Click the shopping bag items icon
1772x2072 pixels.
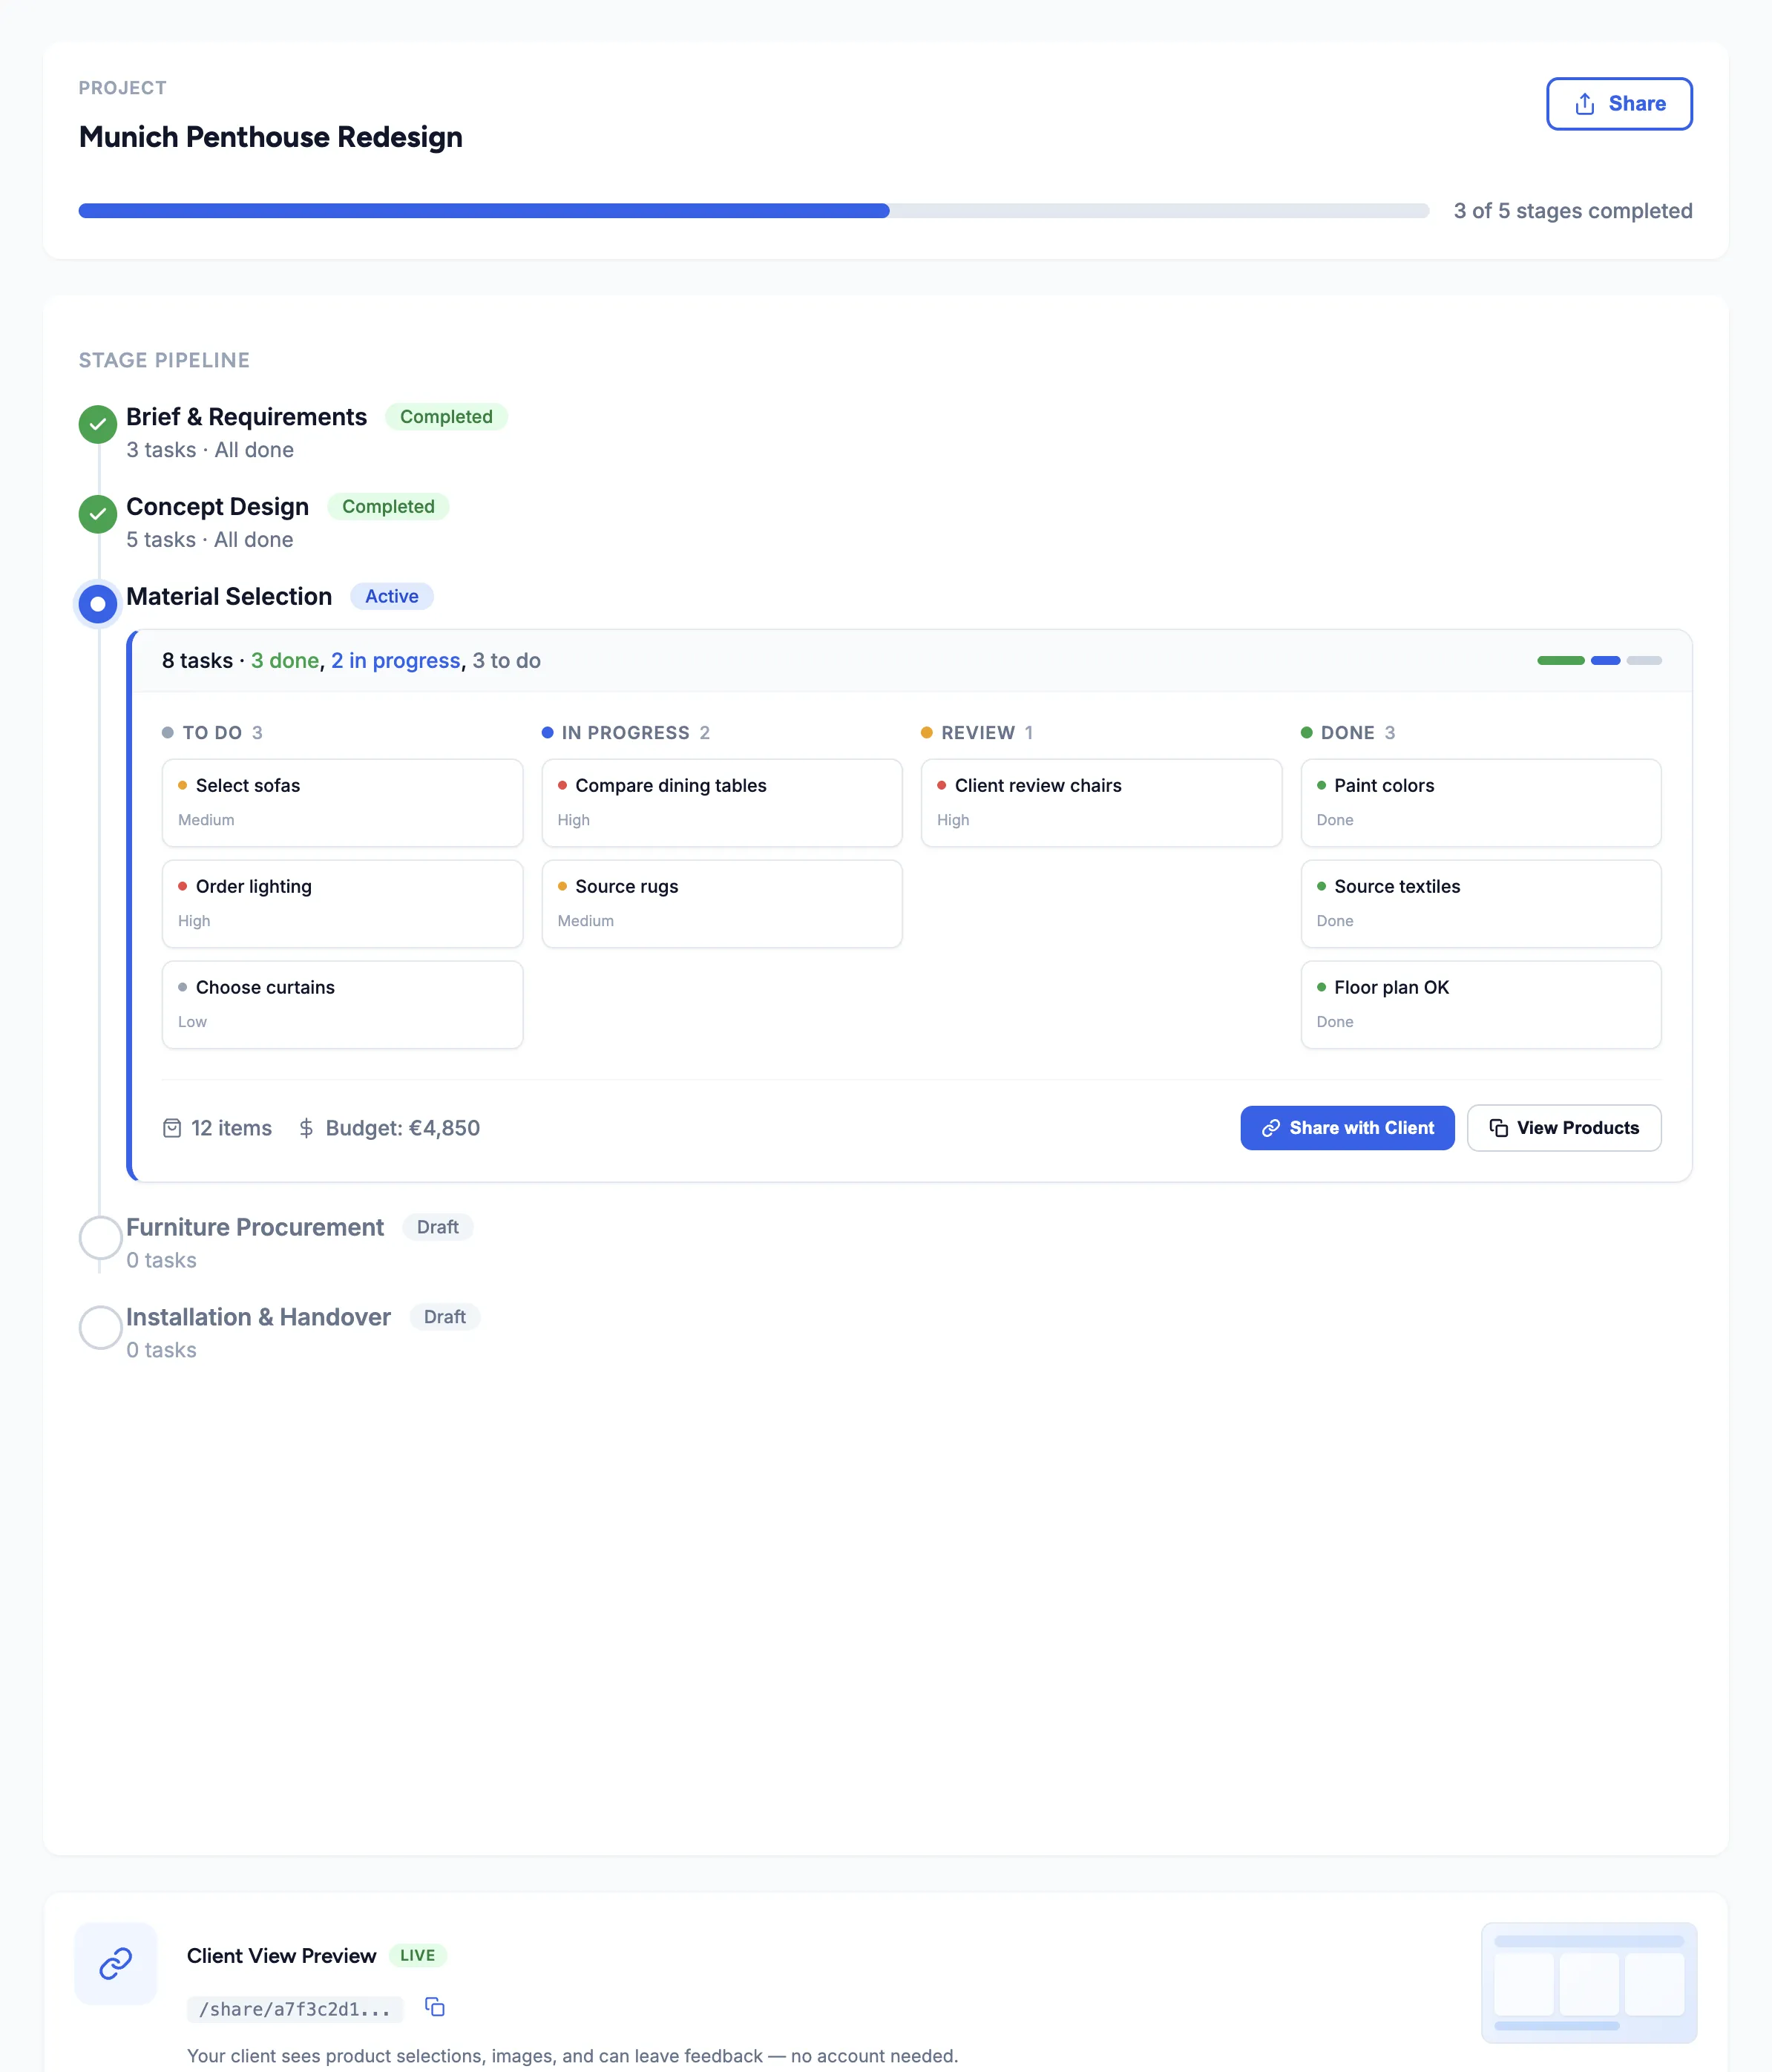coord(172,1128)
